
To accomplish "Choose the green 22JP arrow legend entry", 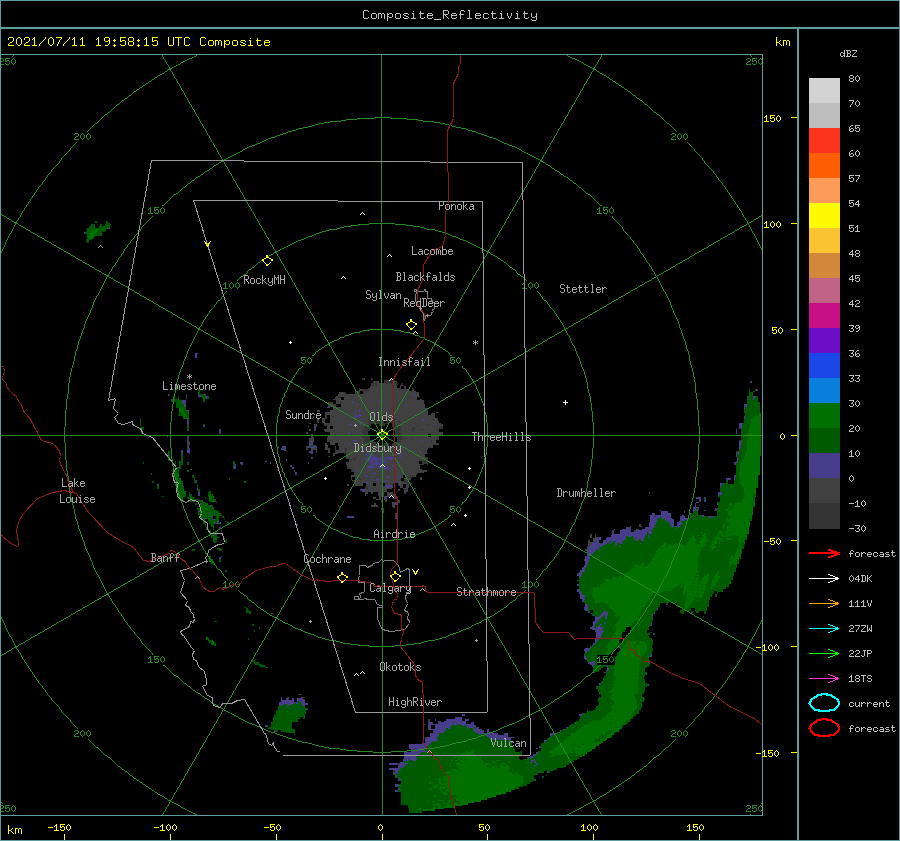I will 824,653.
